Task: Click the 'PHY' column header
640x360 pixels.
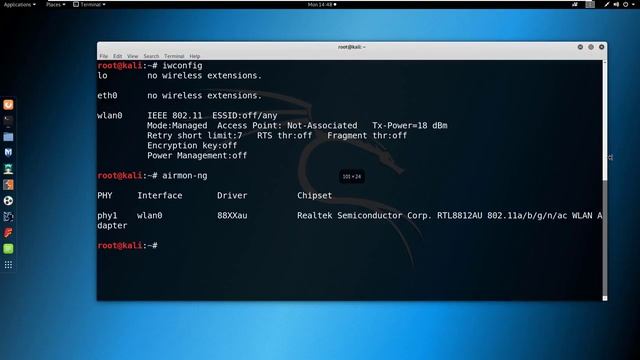Action: click(104, 196)
